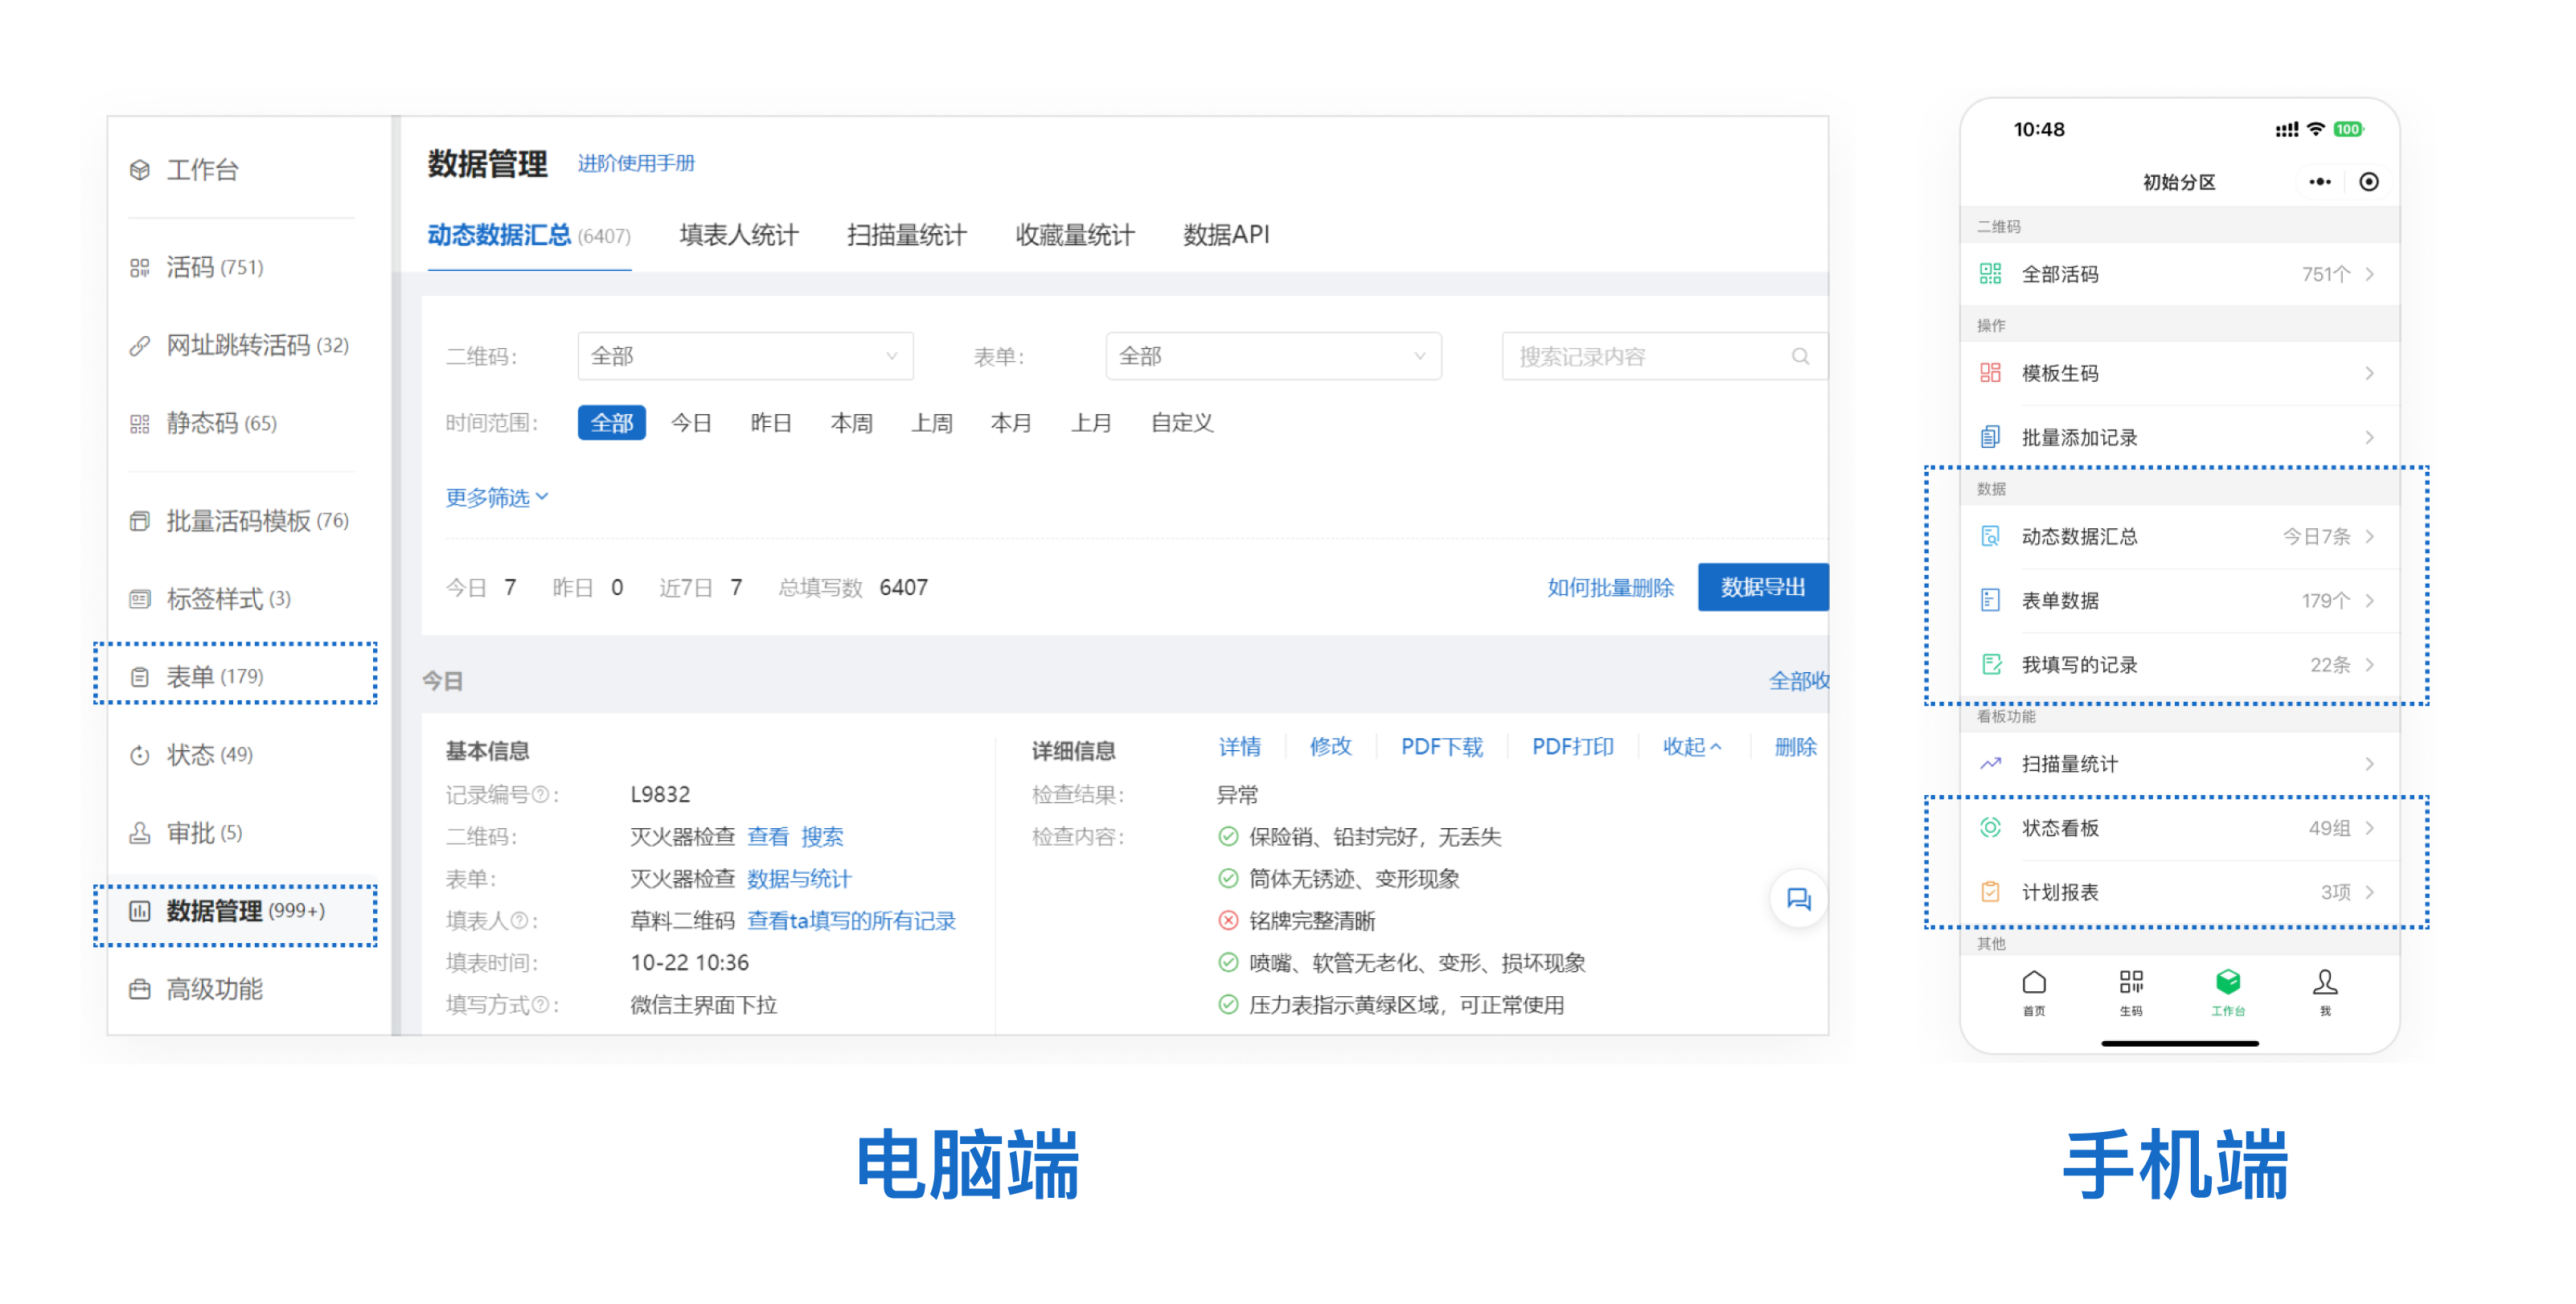Select the 本周 time range option
The height and width of the screenshot is (1304, 2576).
(x=851, y=423)
